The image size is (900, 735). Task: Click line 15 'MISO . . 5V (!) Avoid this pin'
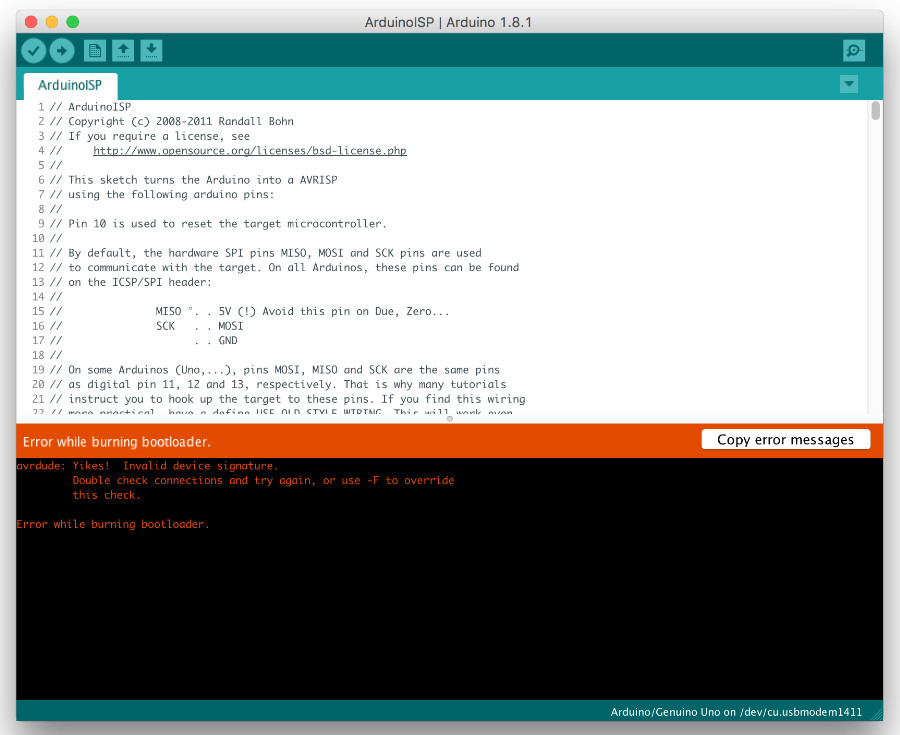(250, 312)
